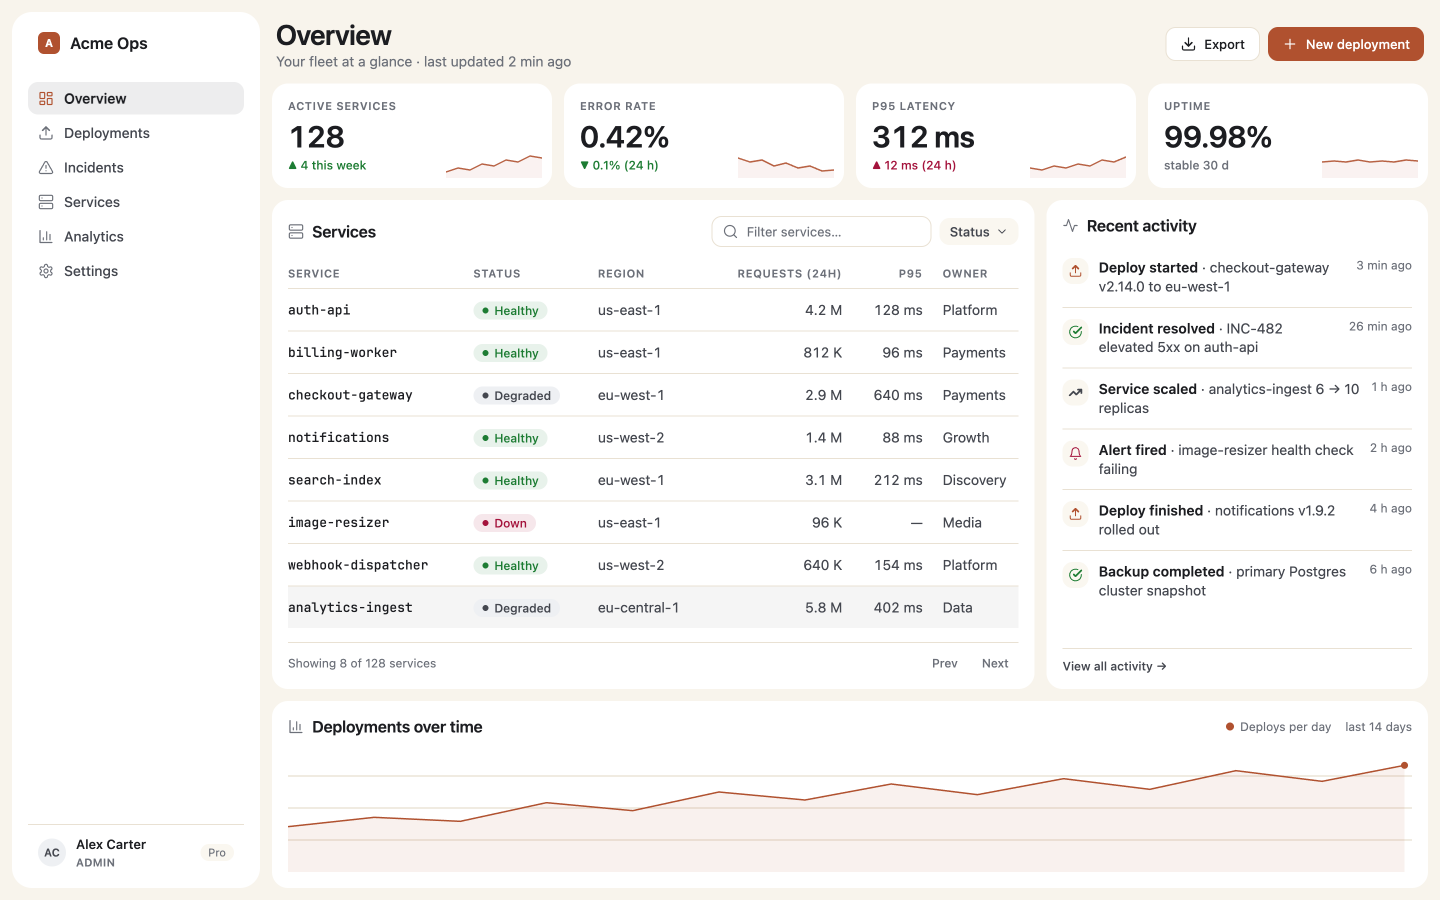Click the Deployments over time chart icon
This screenshot has height=900, width=1440.
[x=296, y=727]
